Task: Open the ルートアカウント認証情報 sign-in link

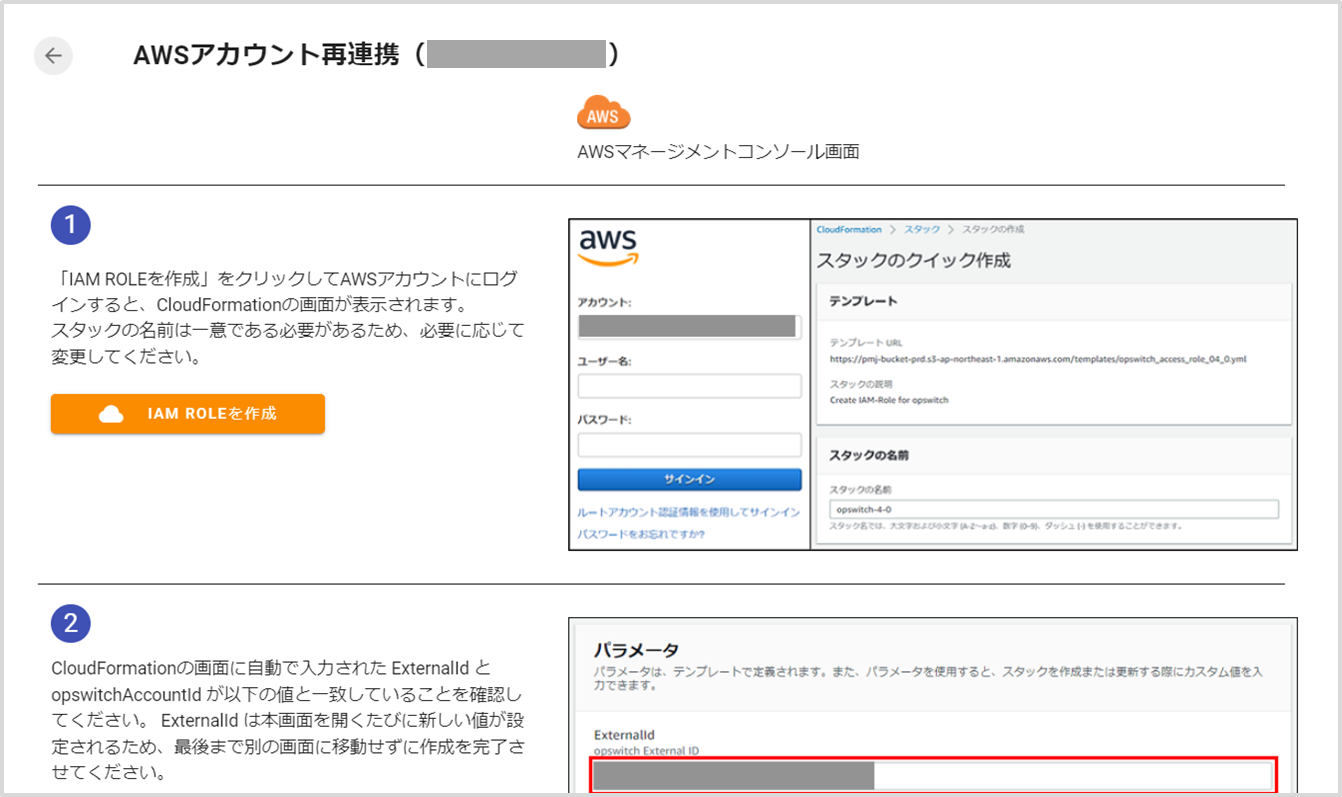Action: click(x=688, y=510)
